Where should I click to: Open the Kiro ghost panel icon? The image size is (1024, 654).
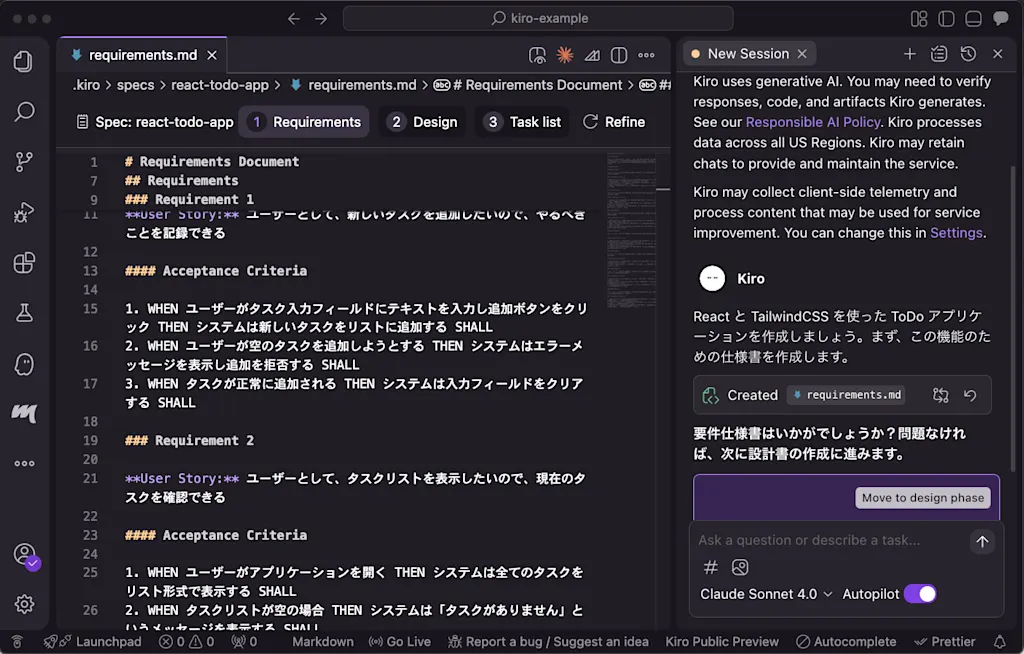pyautogui.click(x=24, y=364)
